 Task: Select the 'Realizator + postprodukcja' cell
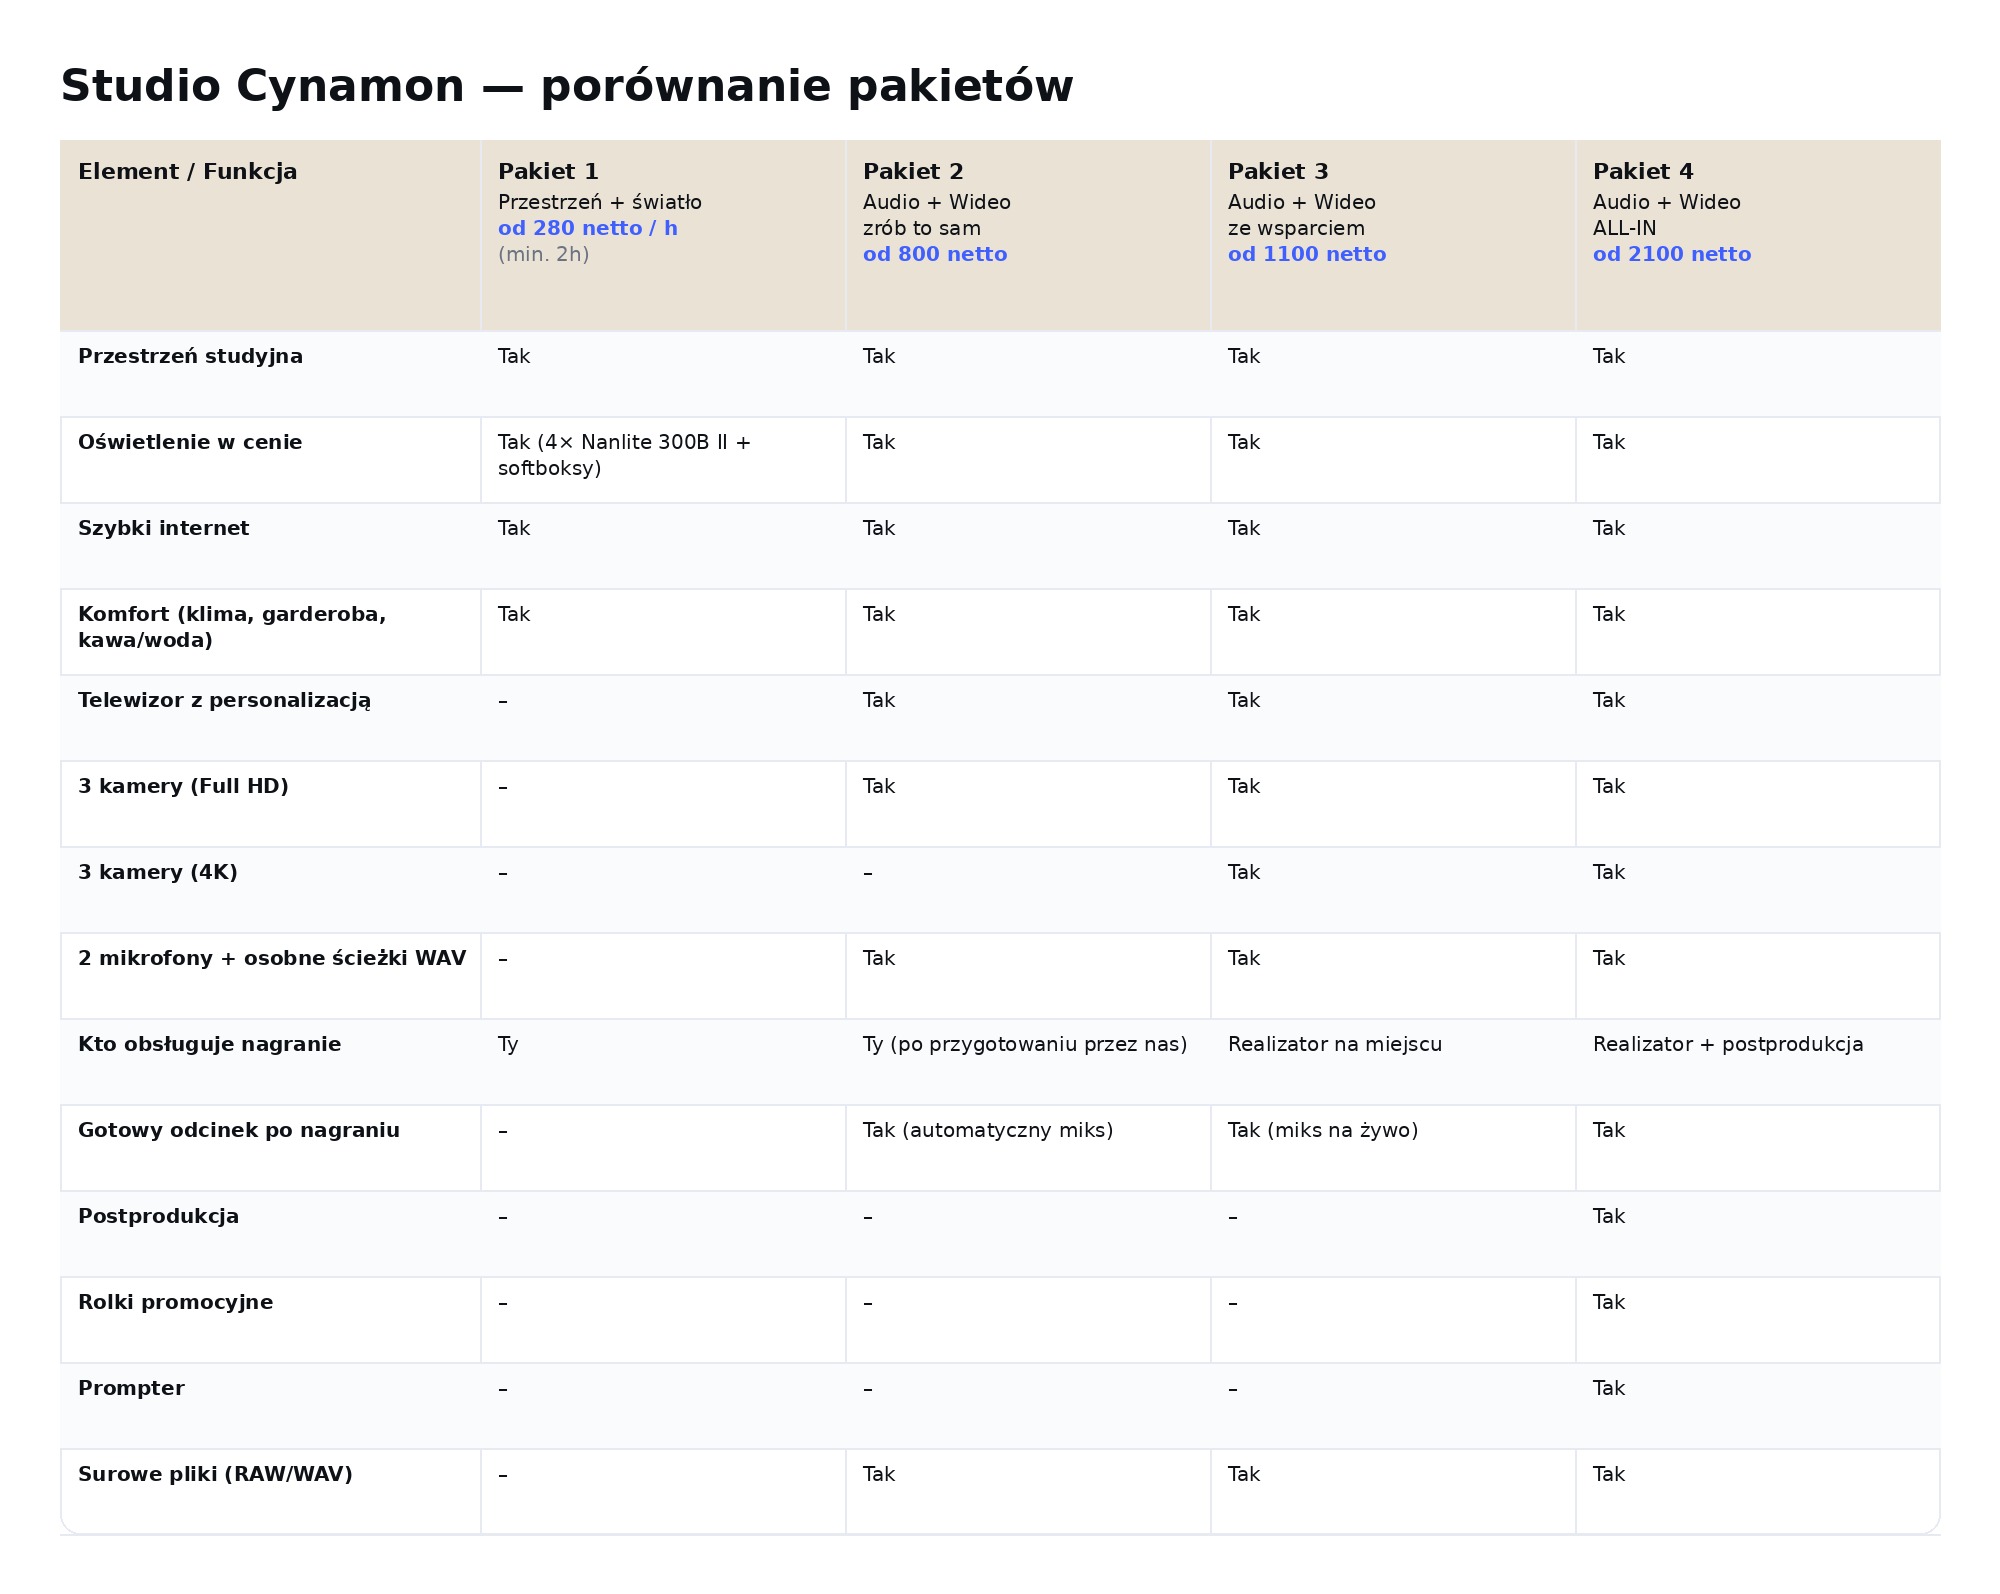(1727, 1045)
